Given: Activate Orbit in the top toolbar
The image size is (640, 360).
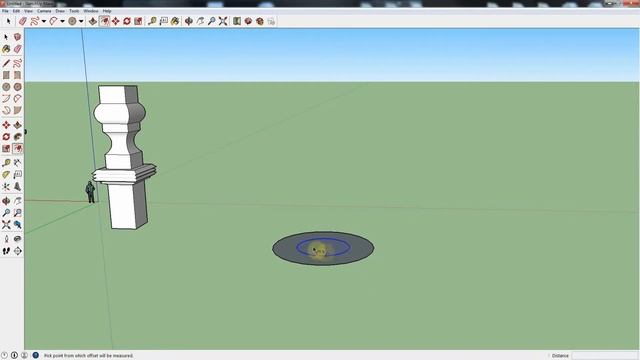Looking at the screenshot, I should pos(189,21).
